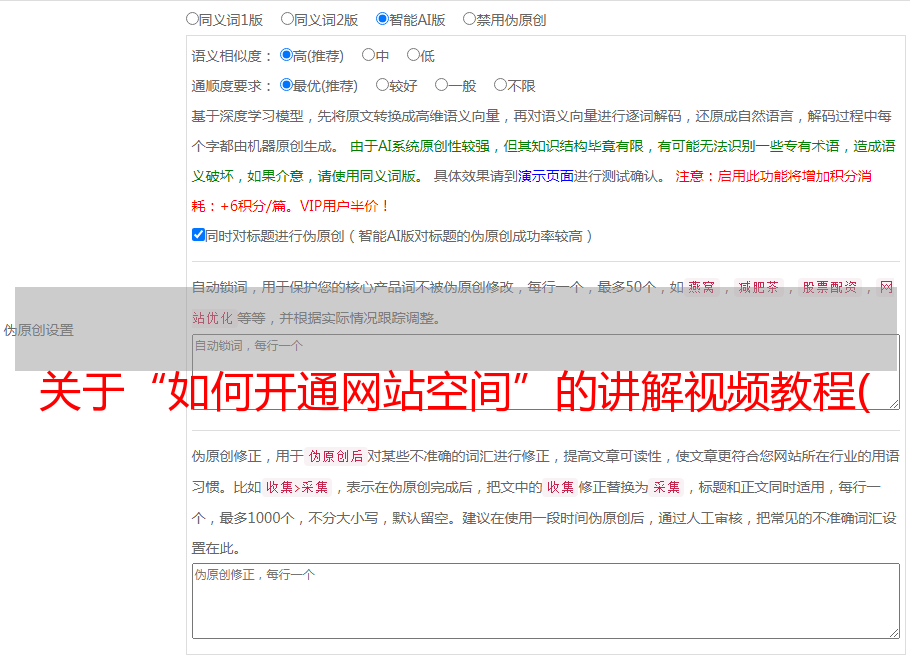Set 通顺度要求 to 最优(推荐)
Screen dimensions: 911x658
286,85
